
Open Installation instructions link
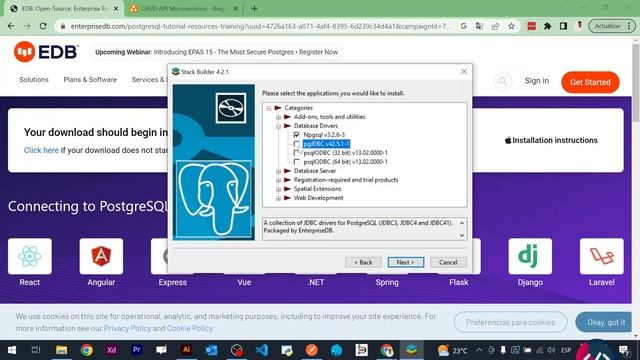551,140
